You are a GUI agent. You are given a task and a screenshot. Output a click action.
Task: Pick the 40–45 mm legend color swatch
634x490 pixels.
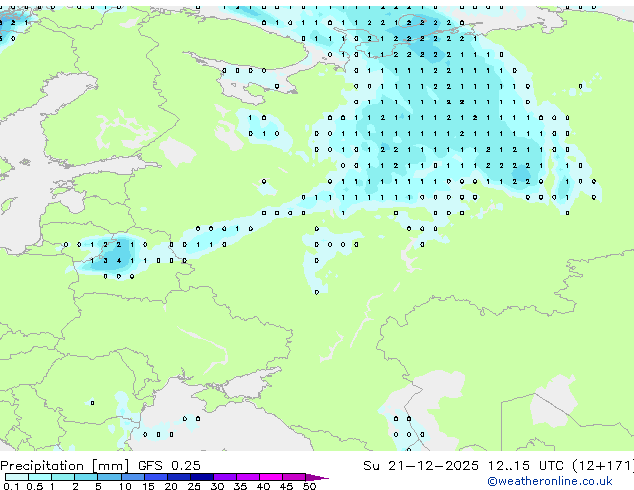271,477
